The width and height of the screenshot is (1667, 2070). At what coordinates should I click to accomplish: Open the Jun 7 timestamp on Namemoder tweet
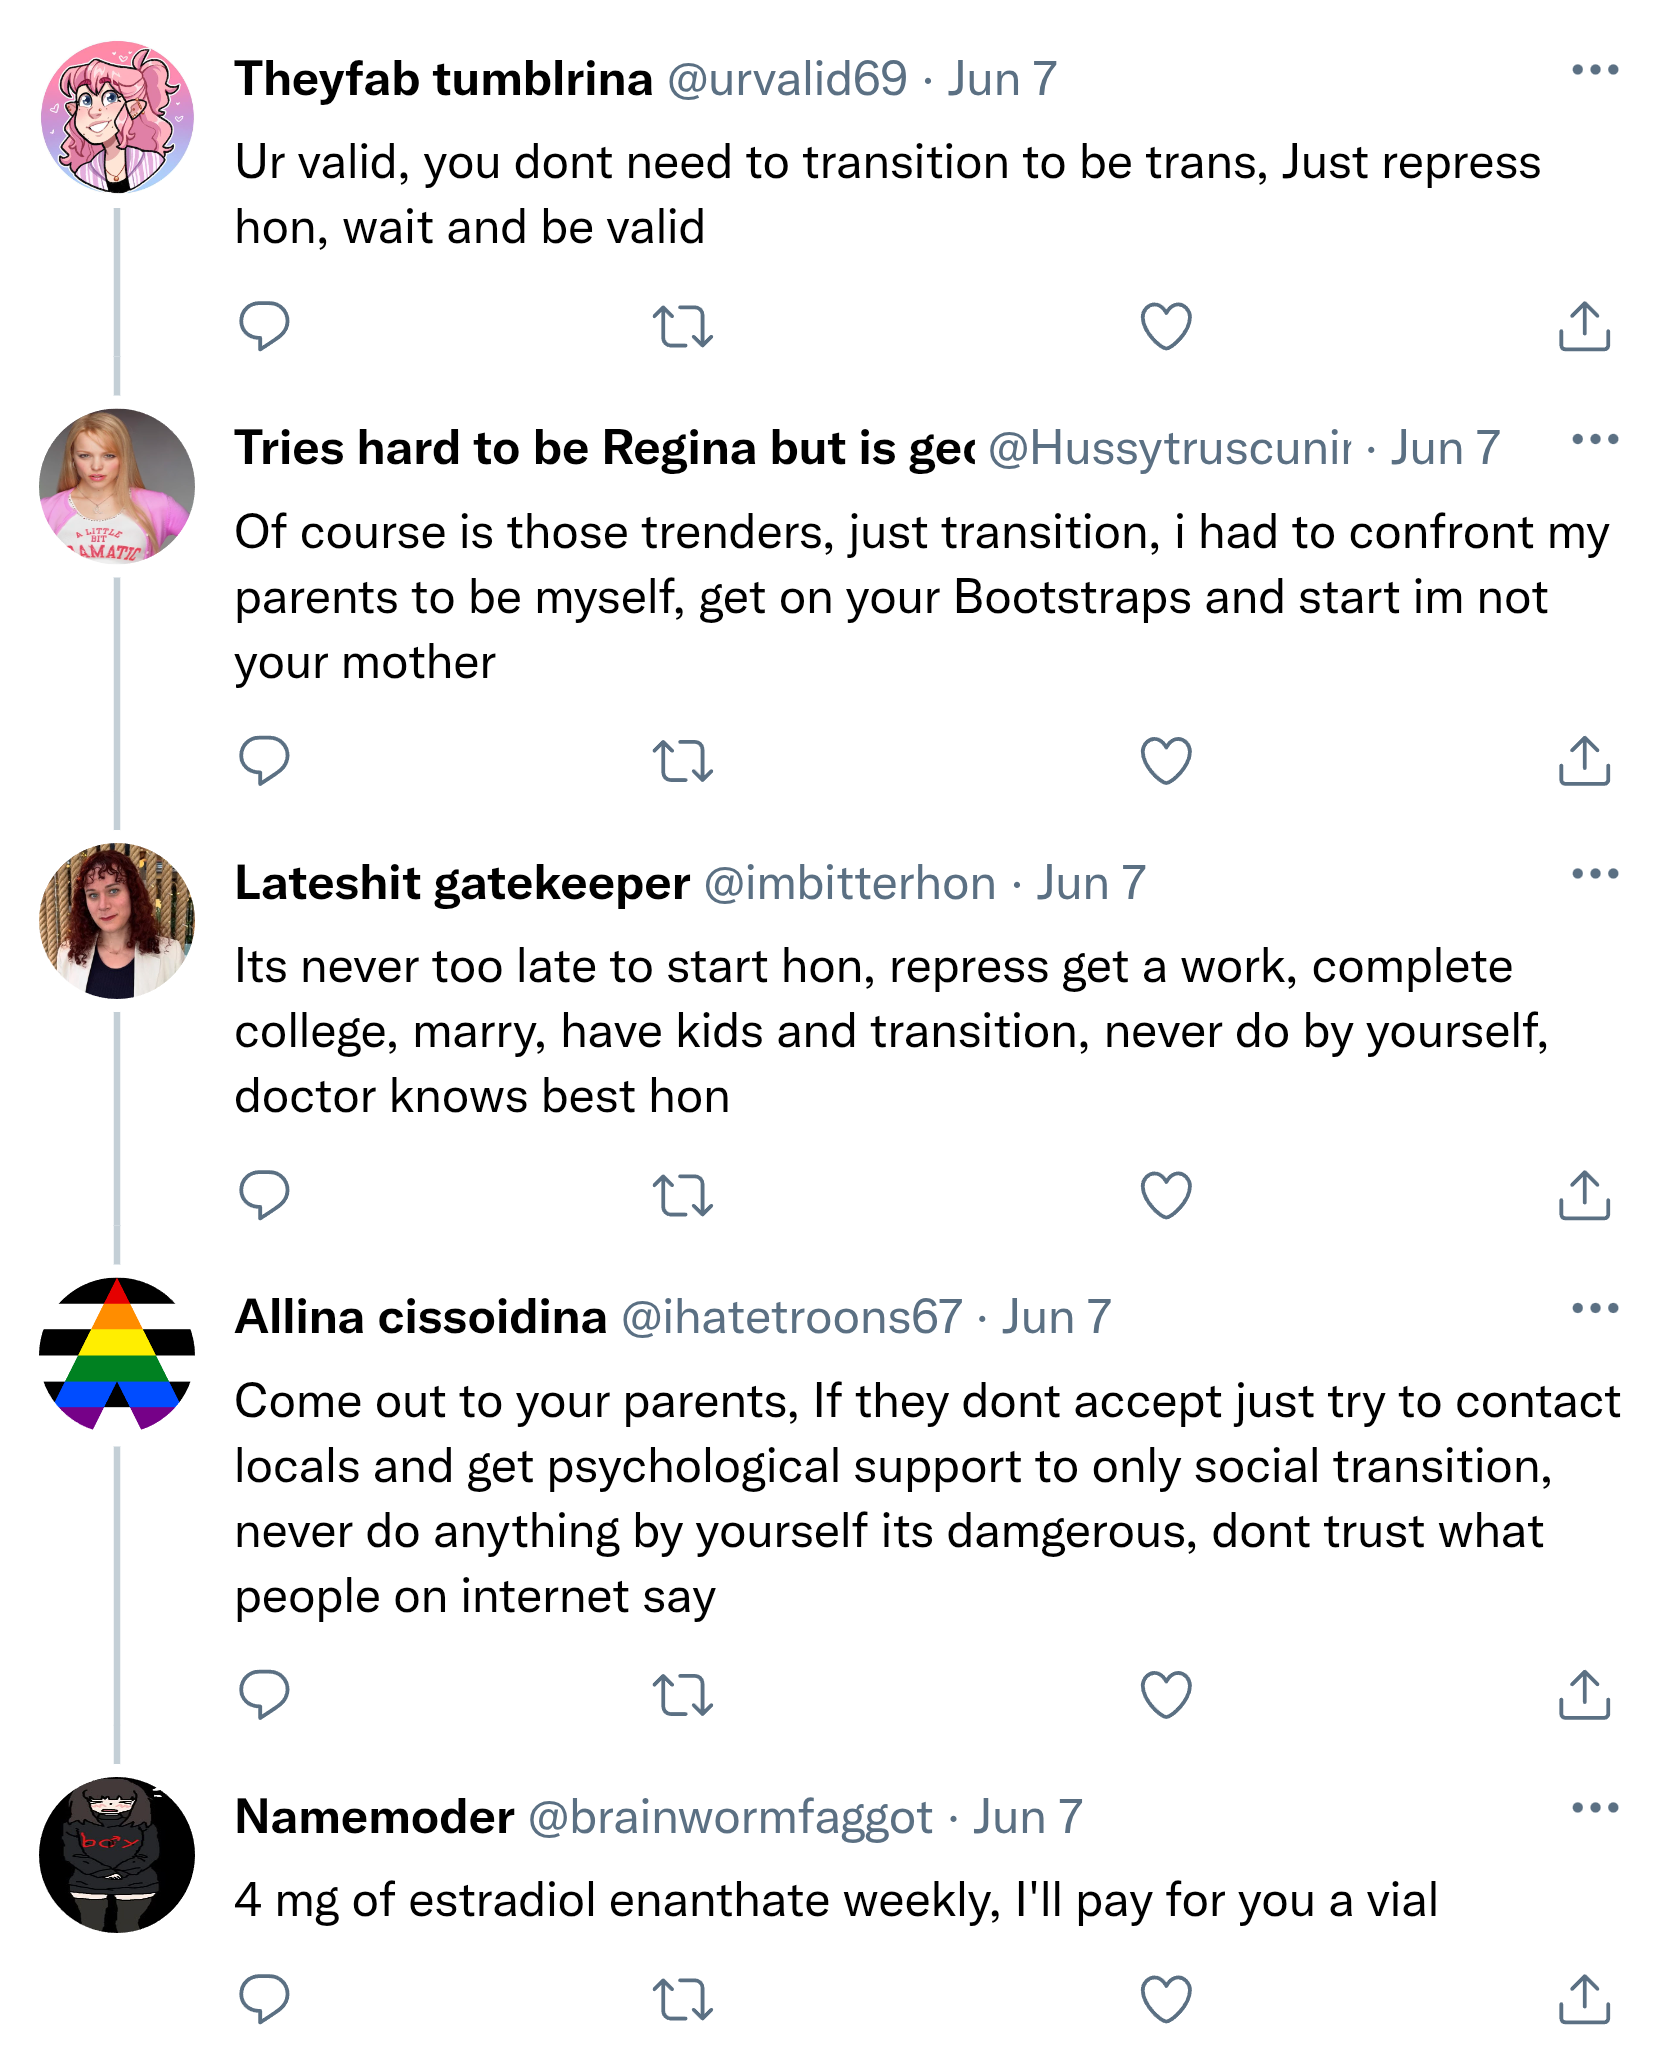point(1027,1817)
